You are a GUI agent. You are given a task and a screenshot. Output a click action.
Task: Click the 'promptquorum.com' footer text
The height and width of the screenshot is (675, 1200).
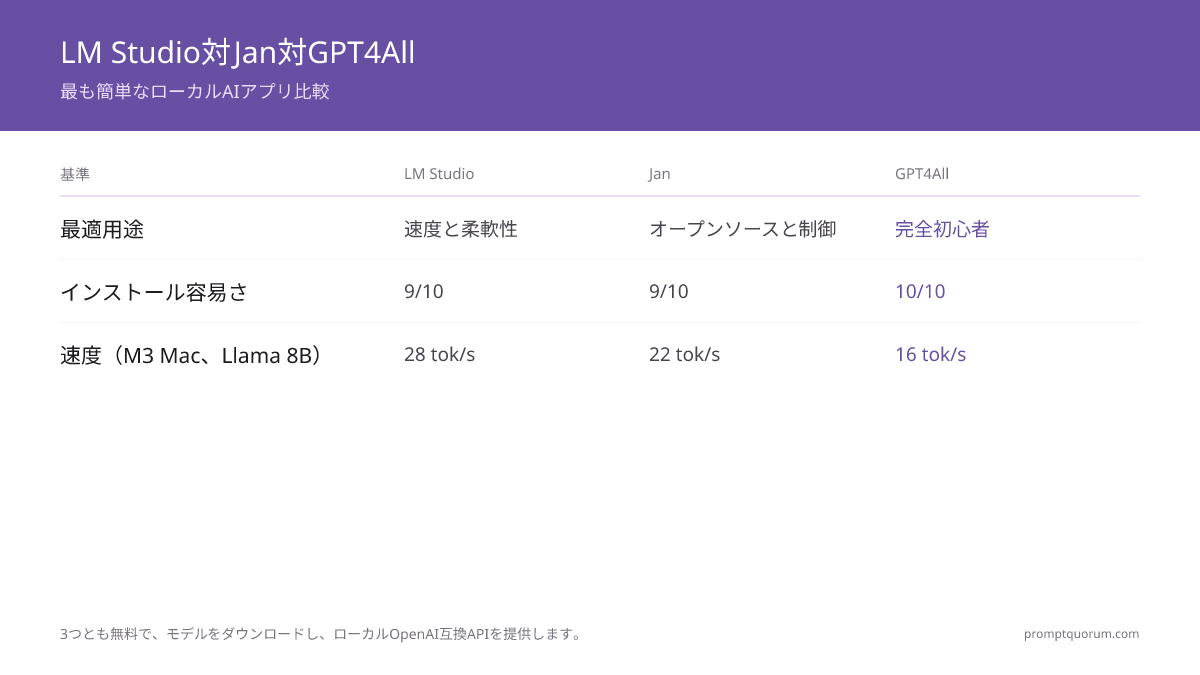(x=1082, y=634)
